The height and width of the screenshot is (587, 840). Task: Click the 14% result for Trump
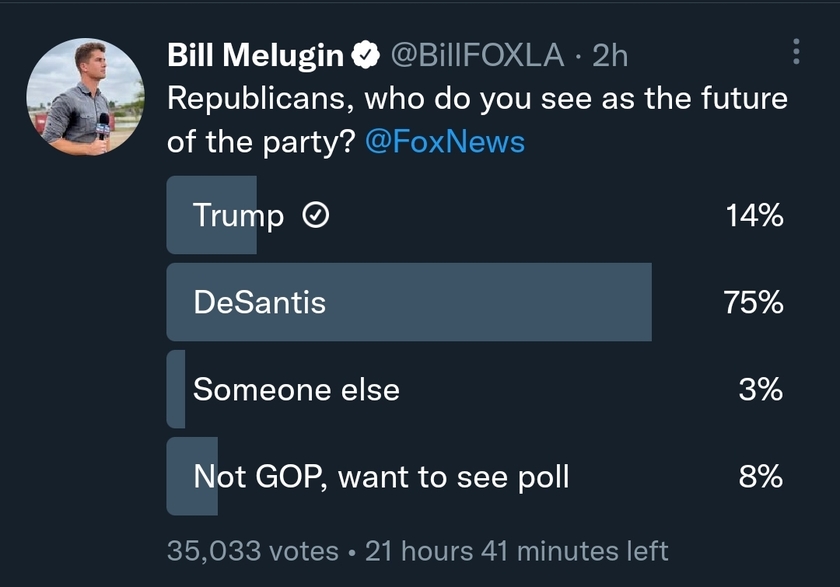pyautogui.click(x=754, y=215)
